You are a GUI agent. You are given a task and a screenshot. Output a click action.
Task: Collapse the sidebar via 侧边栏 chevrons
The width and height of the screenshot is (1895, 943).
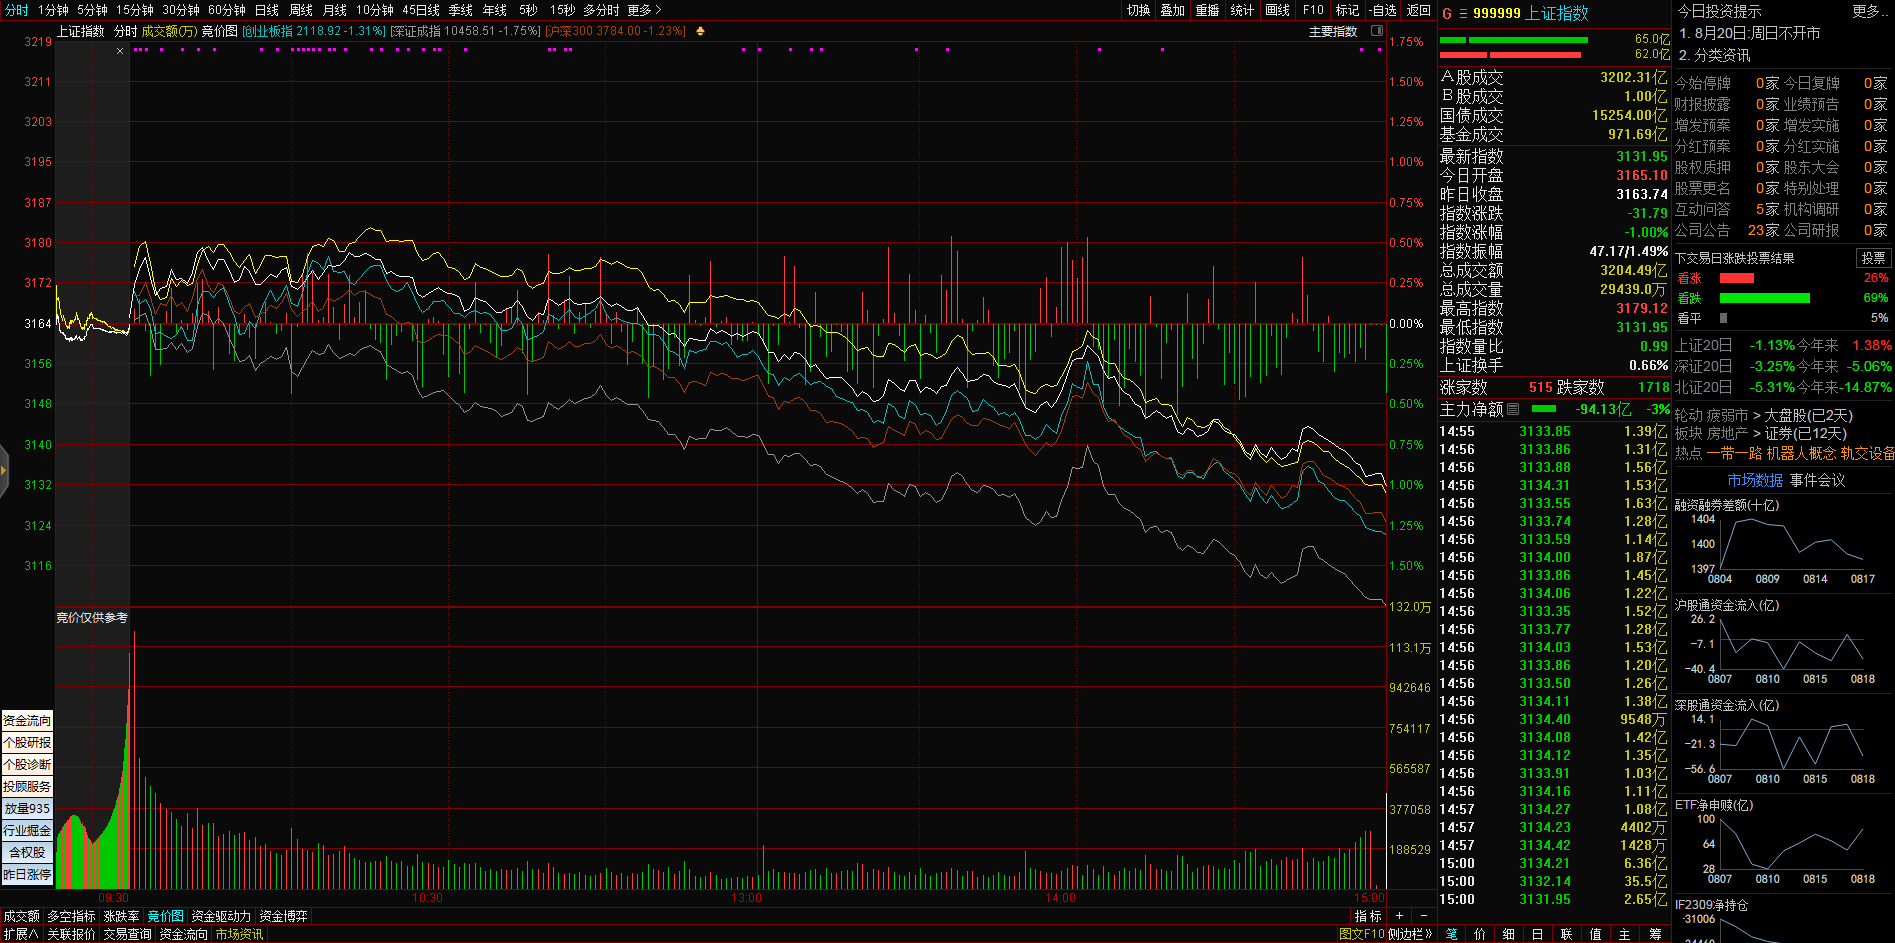[x=1410, y=934]
